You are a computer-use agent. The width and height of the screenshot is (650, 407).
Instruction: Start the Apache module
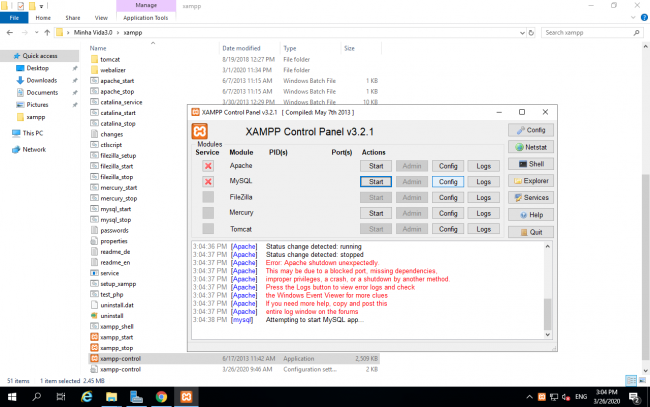click(x=376, y=166)
